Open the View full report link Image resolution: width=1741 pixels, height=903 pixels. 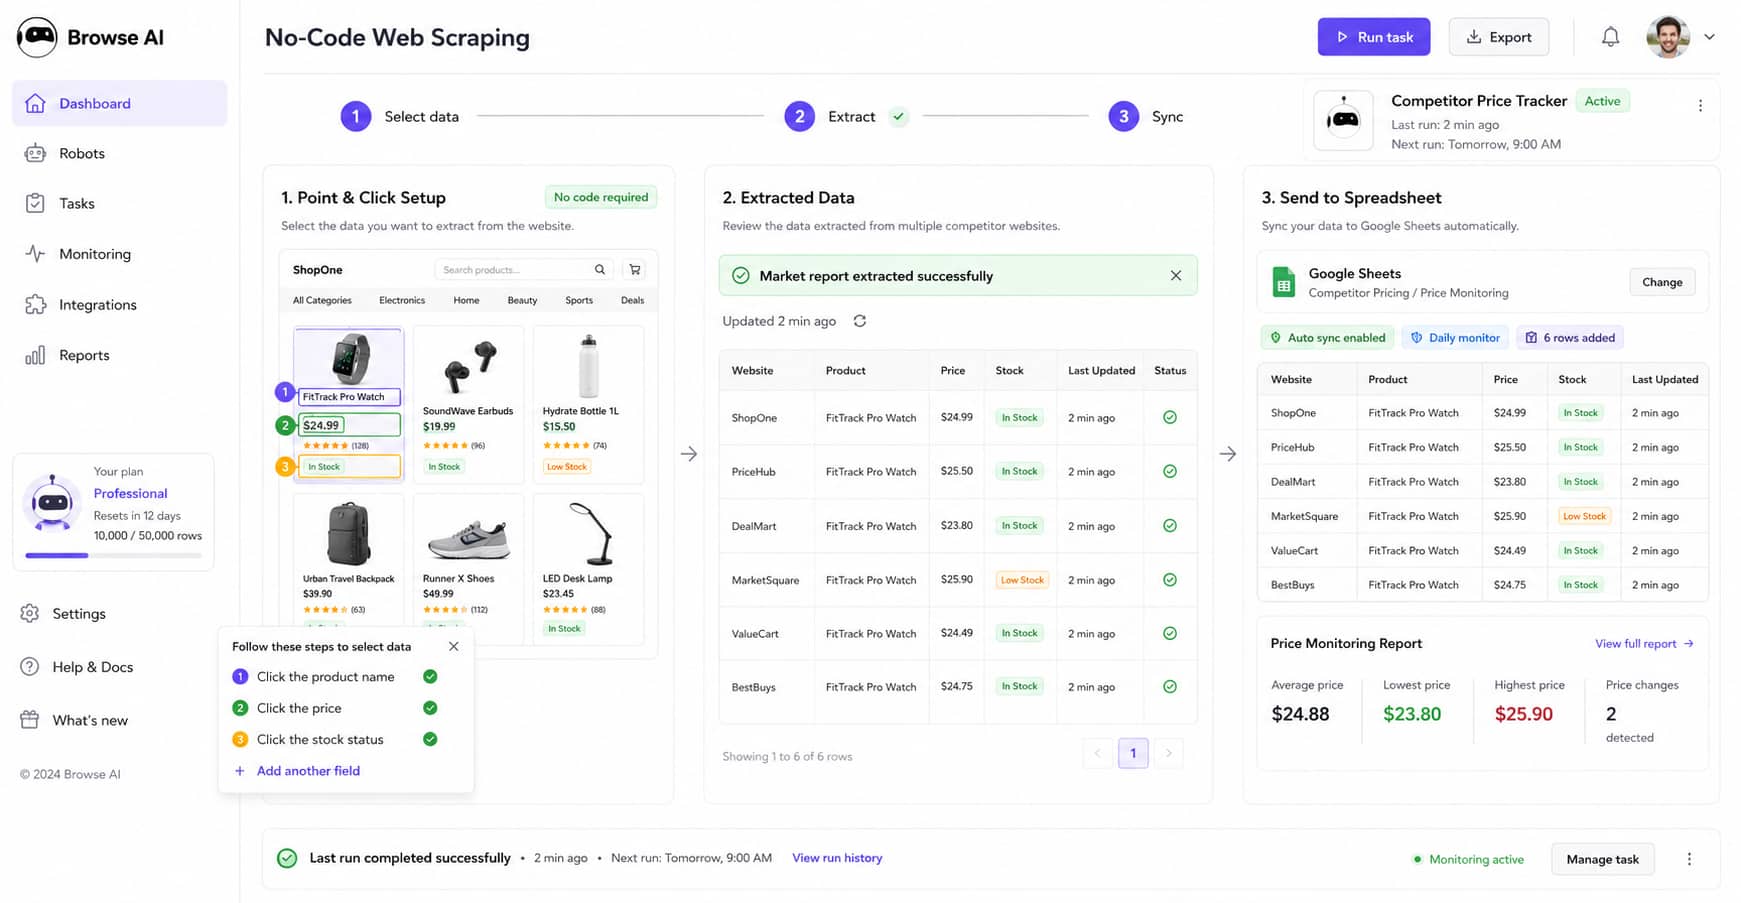pyautogui.click(x=1644, y=644)
